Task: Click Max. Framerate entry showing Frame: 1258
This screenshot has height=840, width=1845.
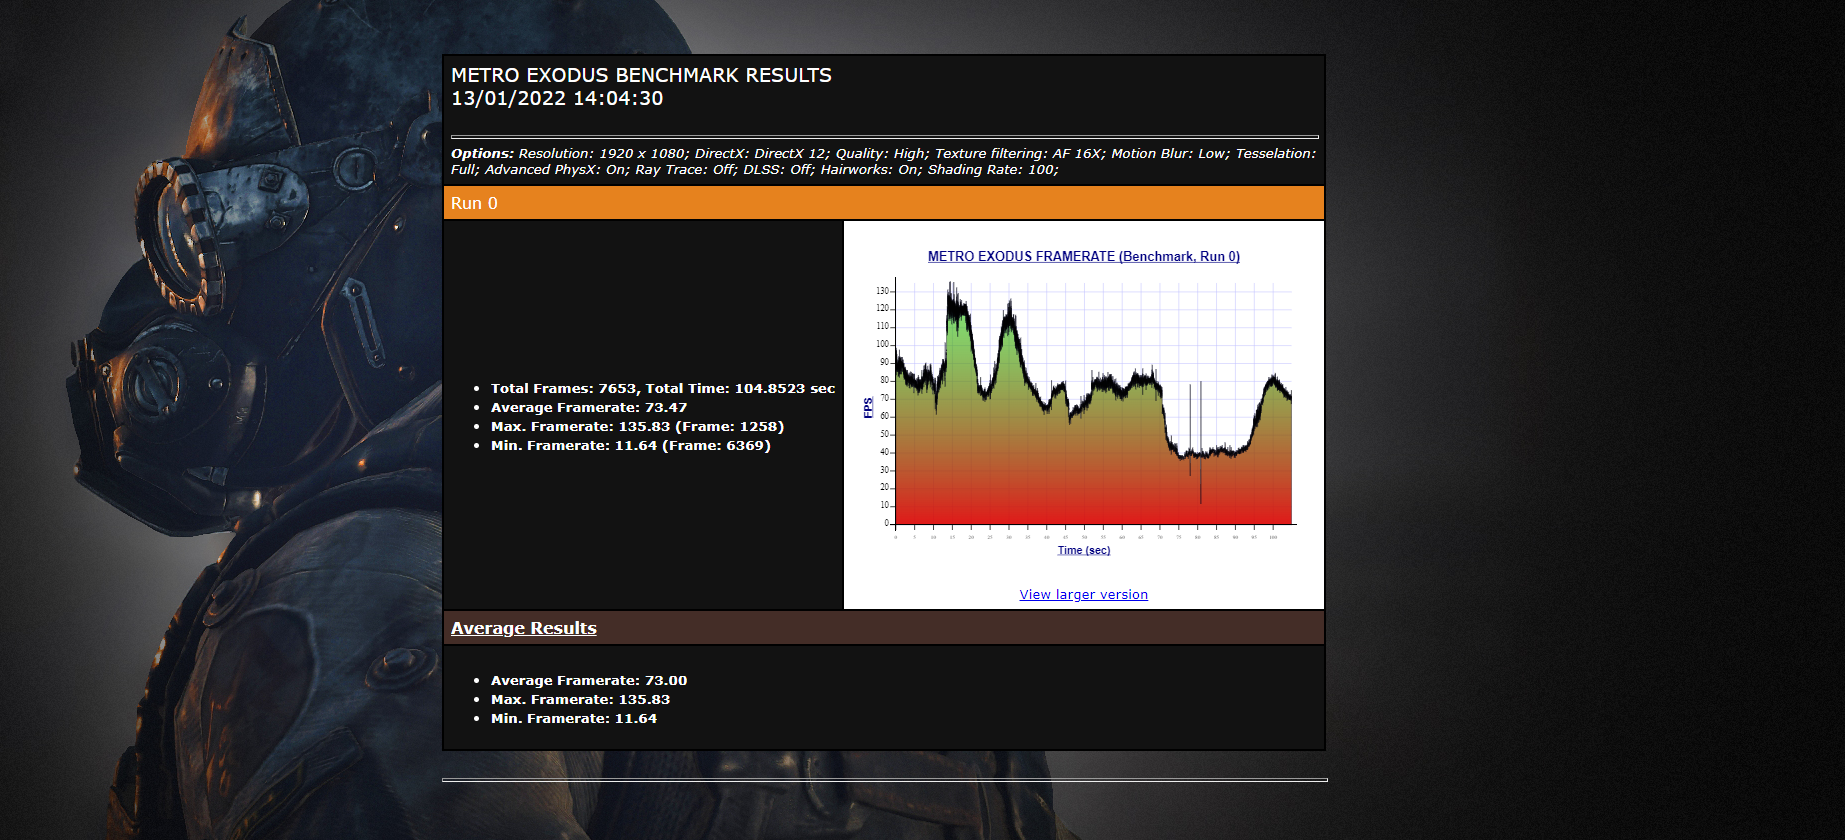Action: [637, 427]
